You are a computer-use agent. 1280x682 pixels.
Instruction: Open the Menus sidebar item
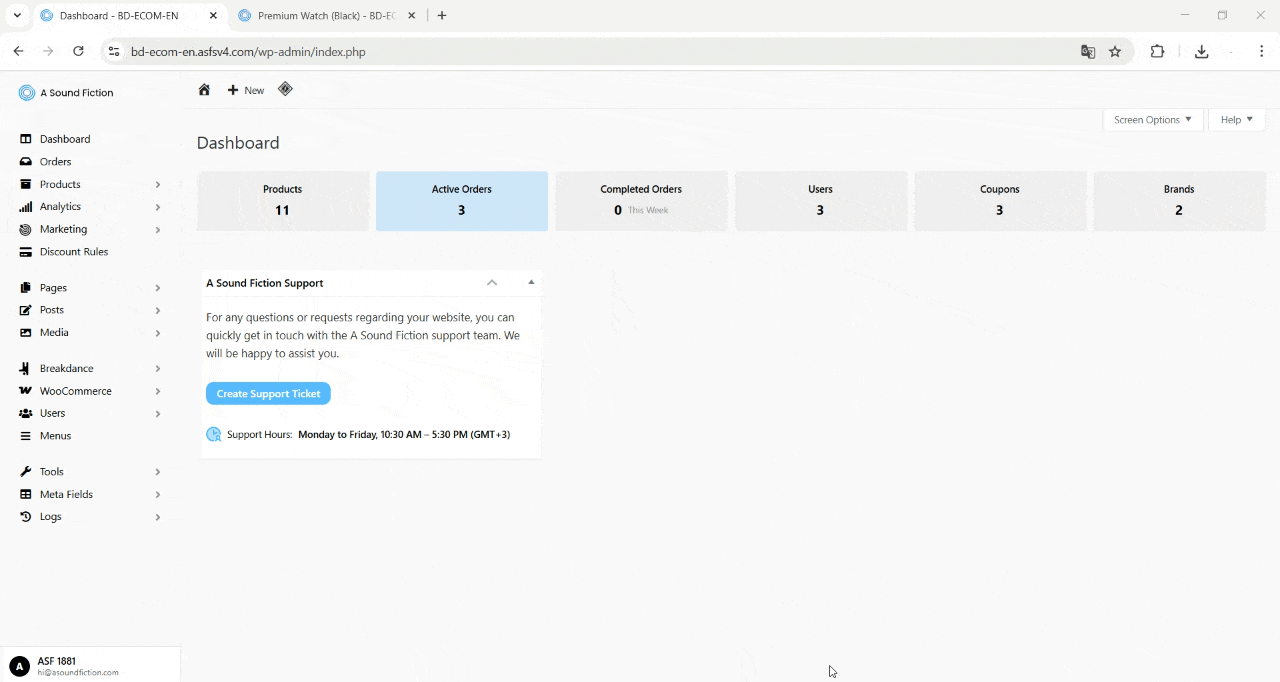tap(55, 436)
